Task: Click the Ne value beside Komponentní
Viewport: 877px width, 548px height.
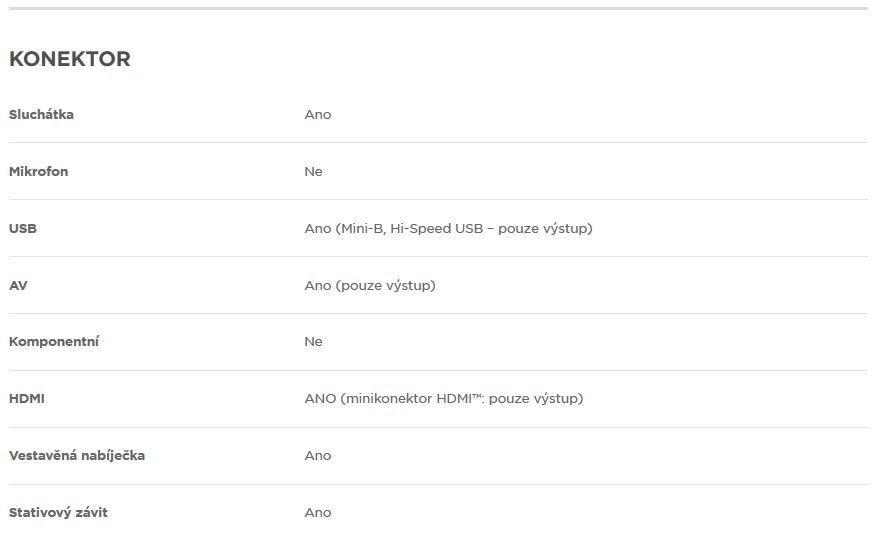Action: [313, 342]
